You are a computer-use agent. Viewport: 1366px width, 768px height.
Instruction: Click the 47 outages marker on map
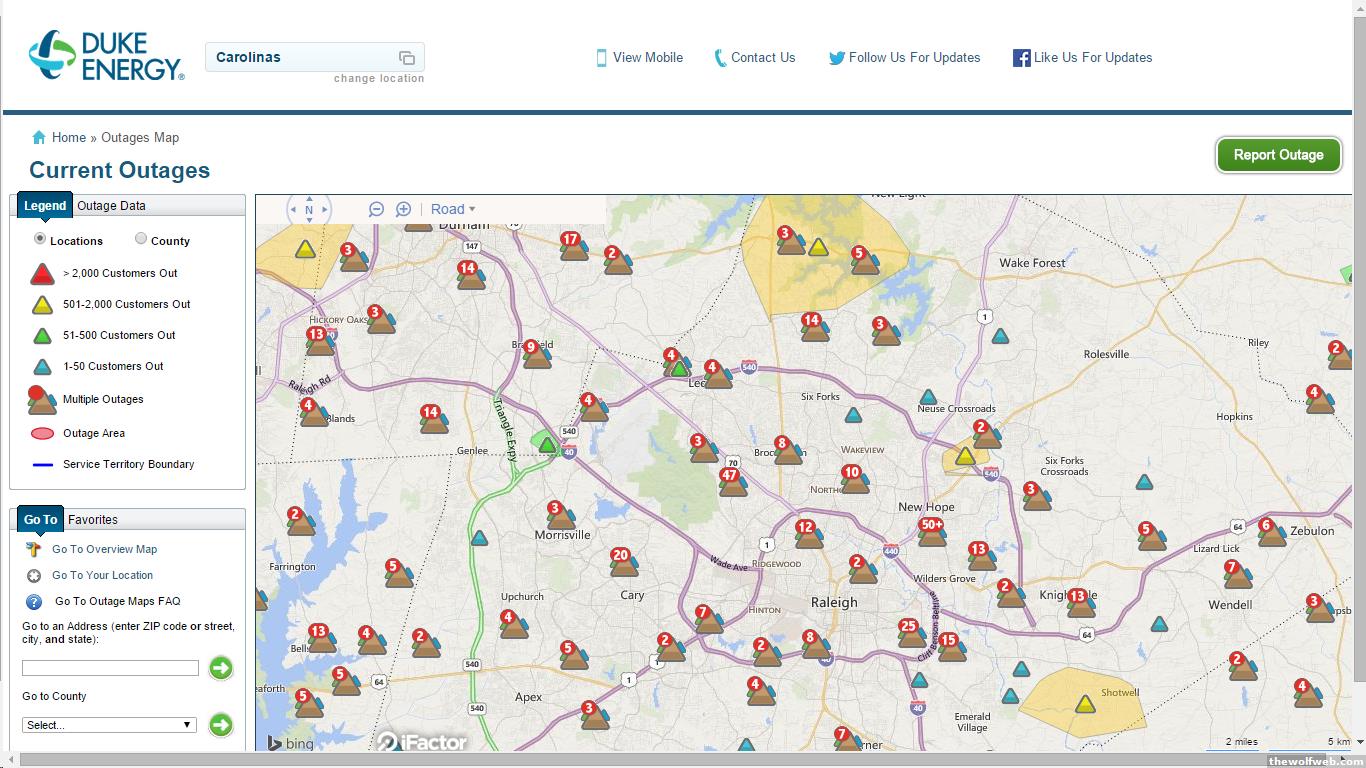point(732,483)
